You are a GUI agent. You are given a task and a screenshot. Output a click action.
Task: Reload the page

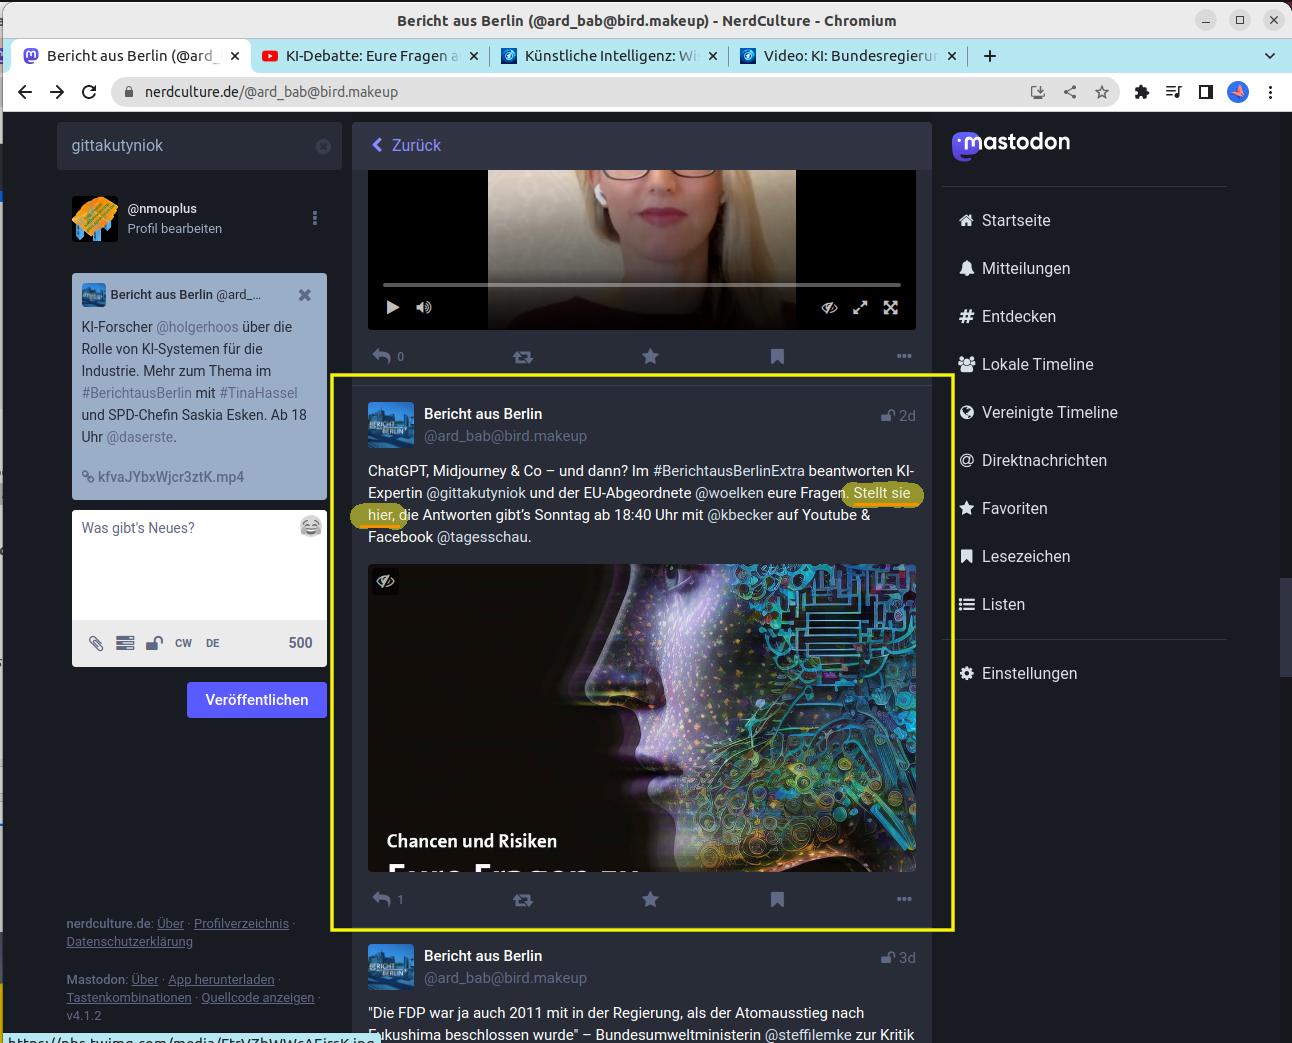click(89, 92)
